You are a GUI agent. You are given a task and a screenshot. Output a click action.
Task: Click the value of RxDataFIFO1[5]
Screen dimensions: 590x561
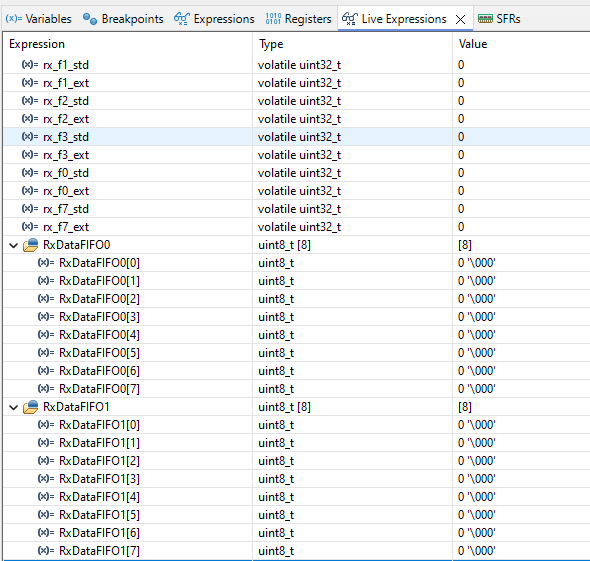(x=476, y=515)
